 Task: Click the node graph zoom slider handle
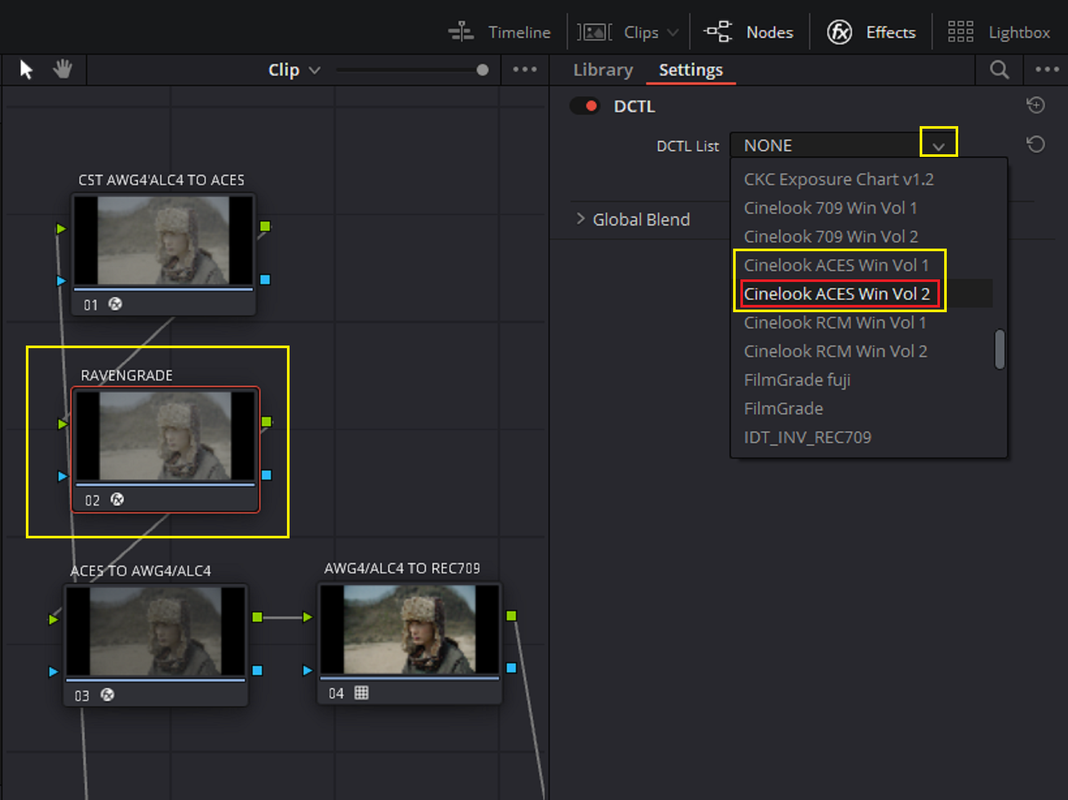482,69
